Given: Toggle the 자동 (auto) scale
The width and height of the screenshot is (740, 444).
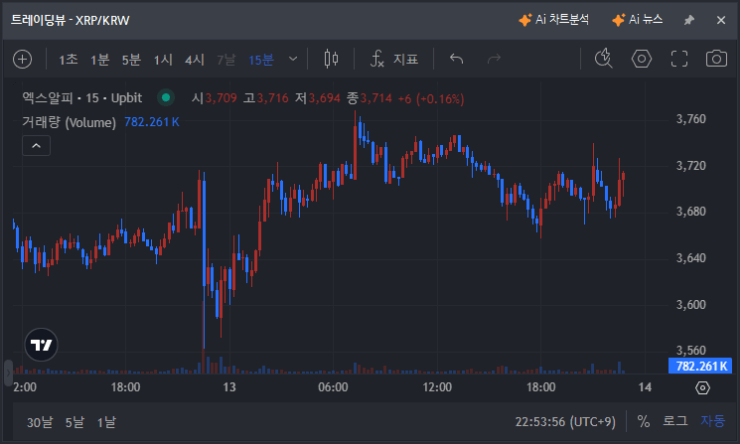Looking at the screenshot, I should coord(713,421).
